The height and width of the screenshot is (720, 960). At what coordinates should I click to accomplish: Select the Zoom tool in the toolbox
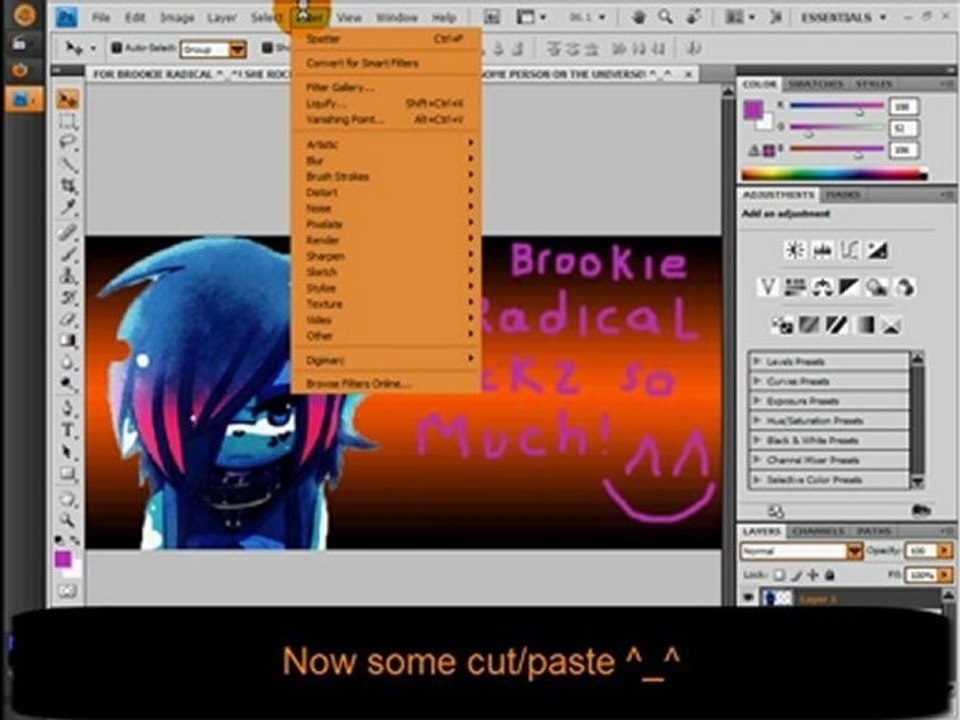click(68, 520)
